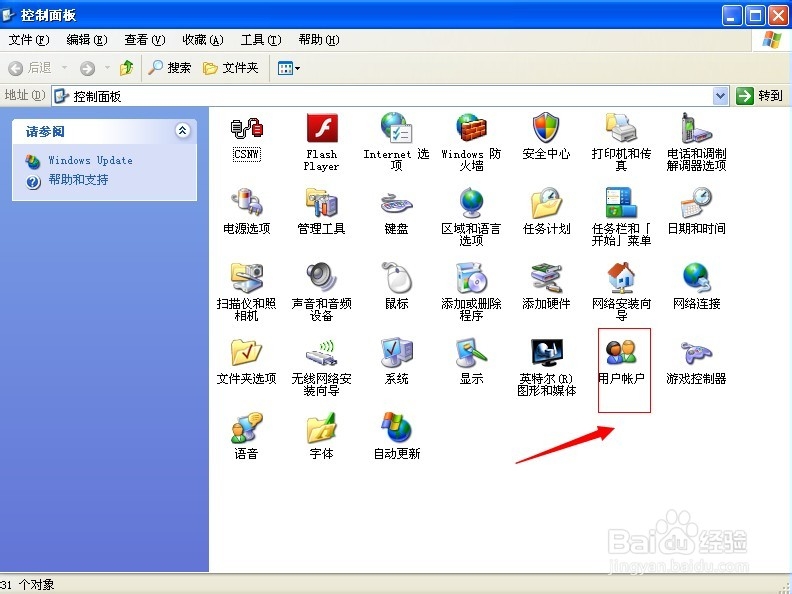Click the forward arrow toolbar button

[x=87, y=68]
